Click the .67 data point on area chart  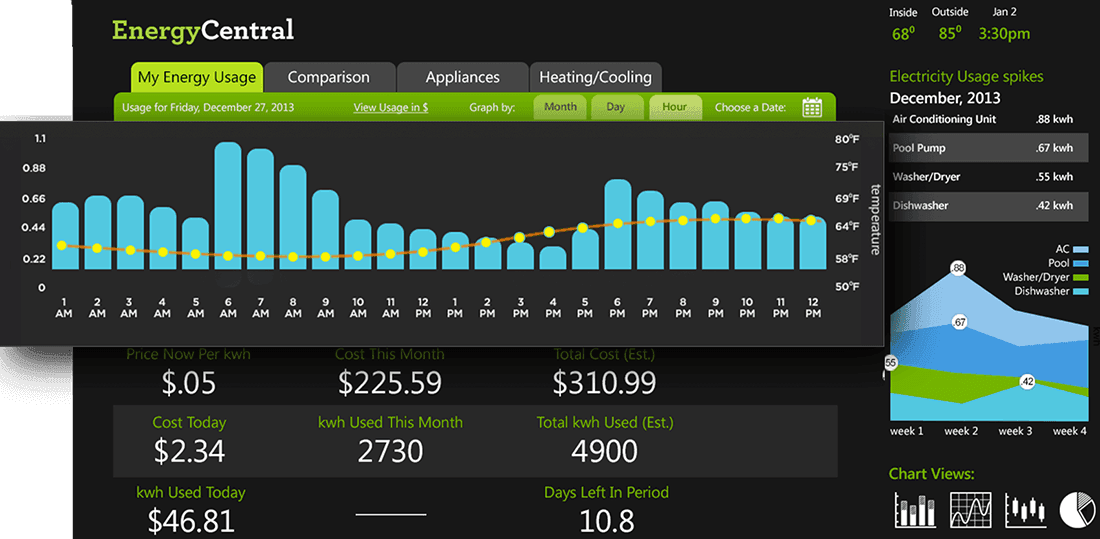pyautogui.click(x=960, y=322)
